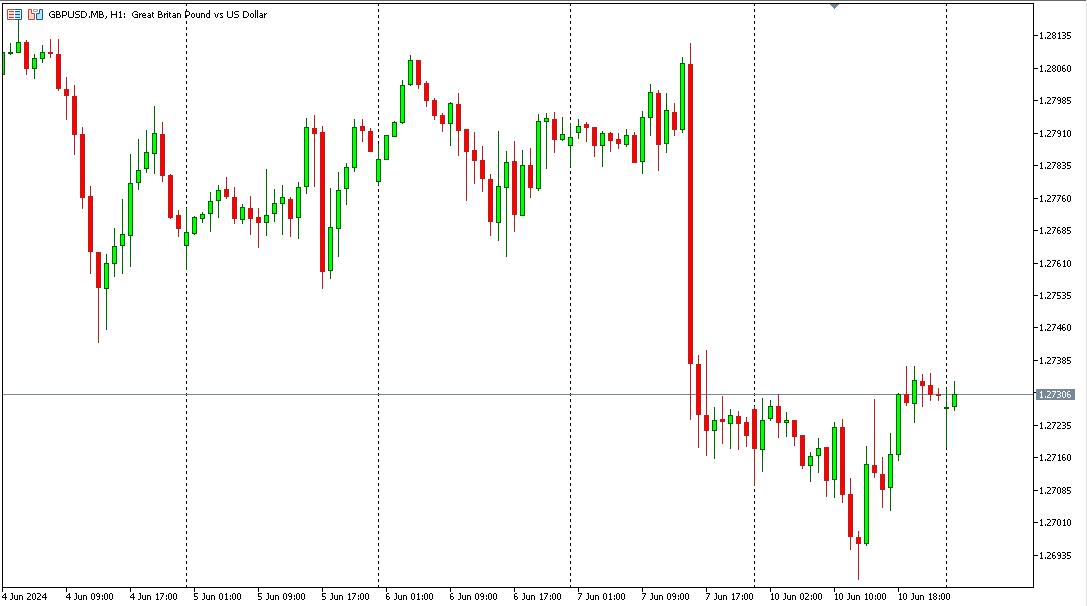
Task: Click price axis value 1.27535
Action: tap(1054, 295)
